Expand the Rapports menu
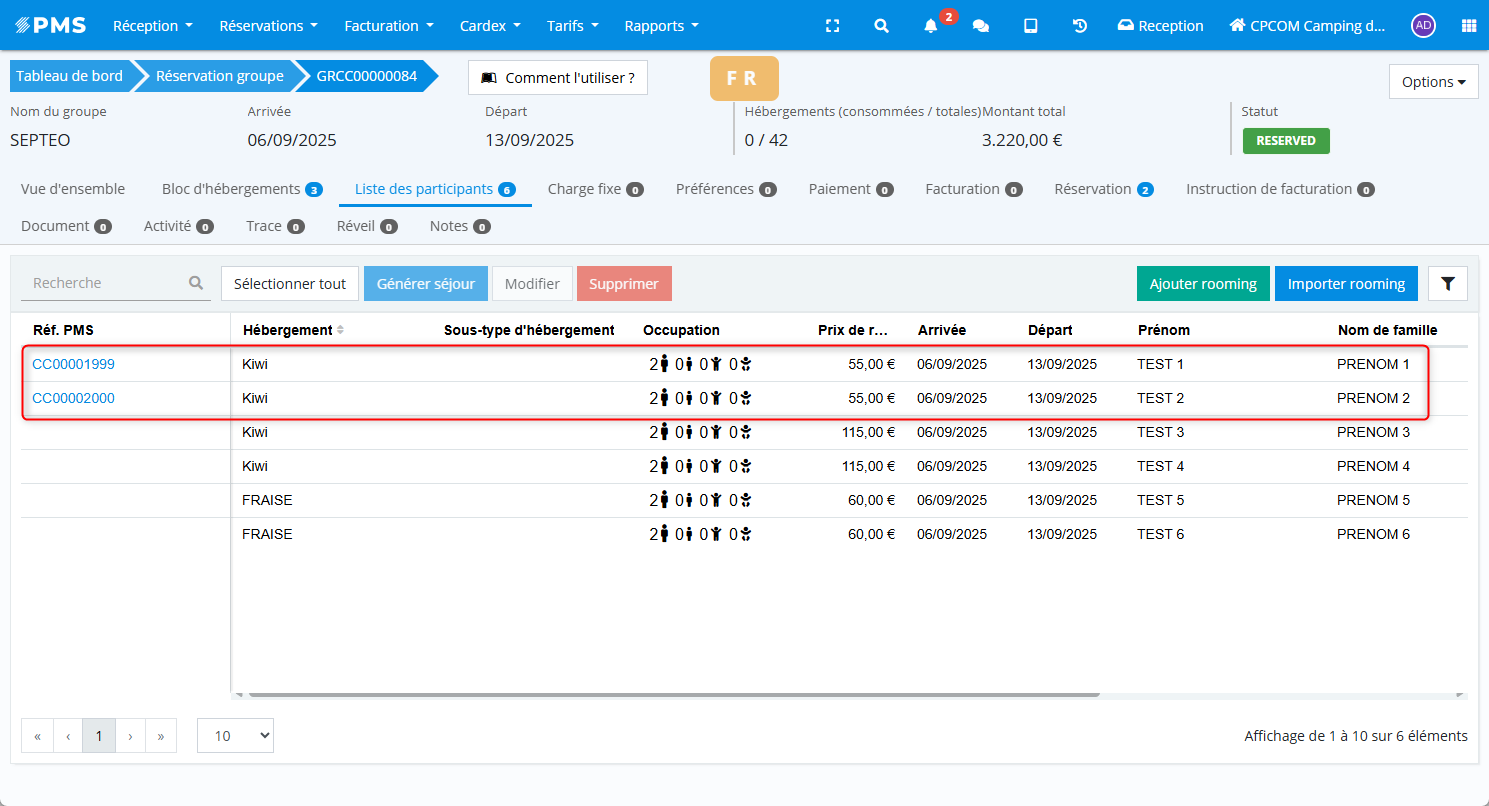Viewport: 1489px width, 806px height. (x=661, y=26)
